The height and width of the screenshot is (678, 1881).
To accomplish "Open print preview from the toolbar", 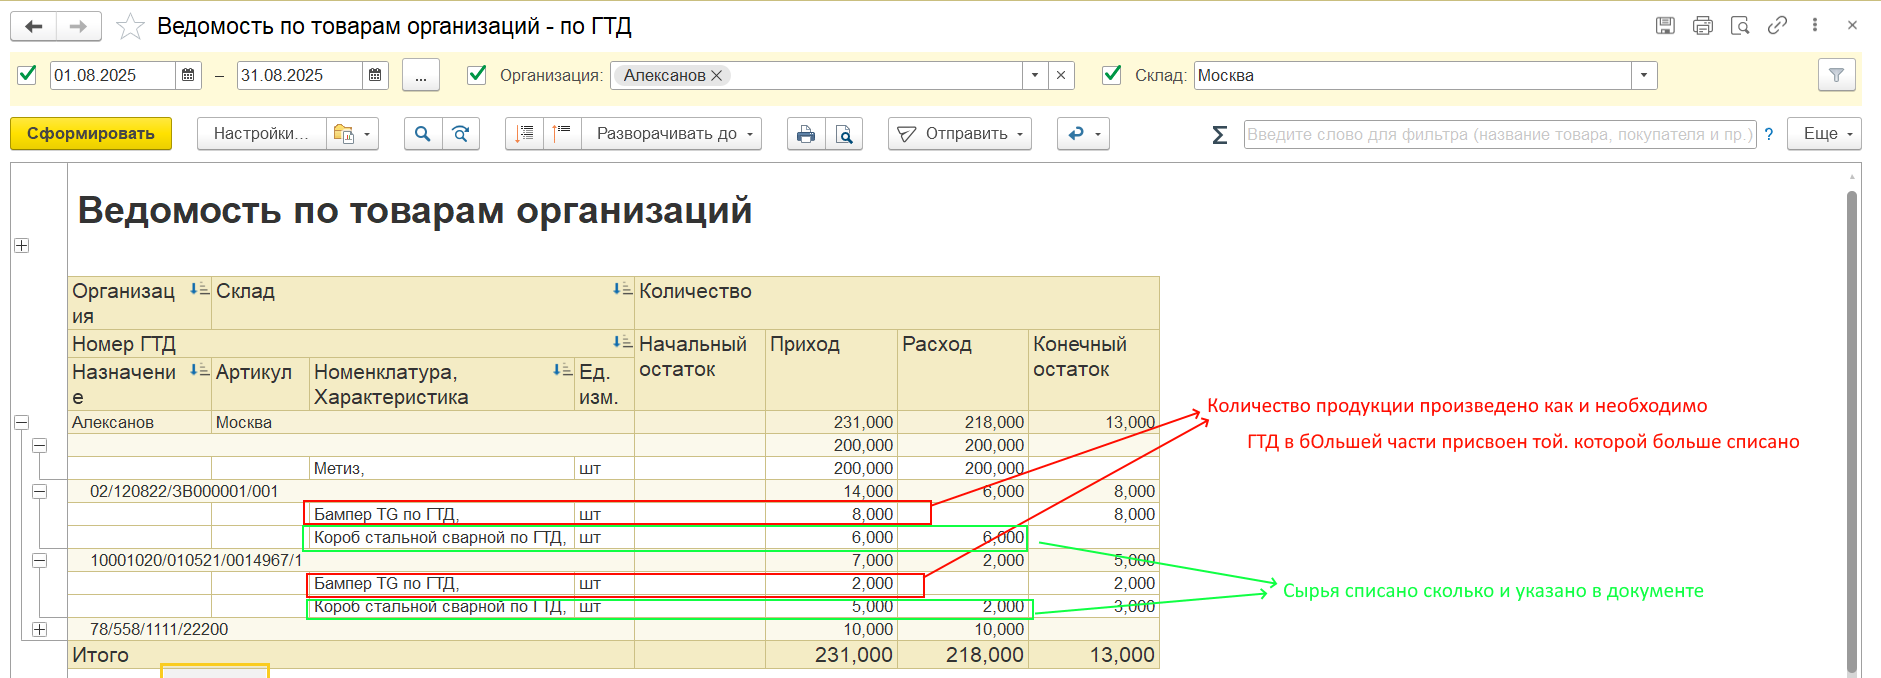I will click(x=845, y=134).
